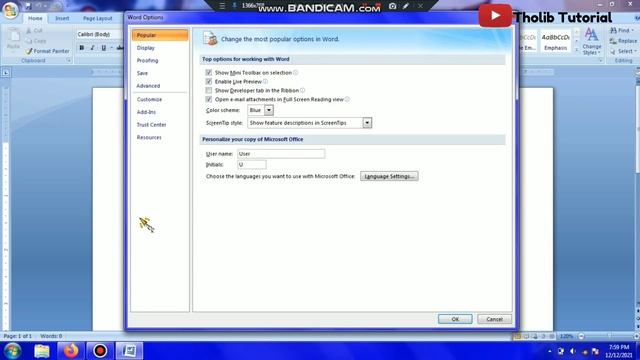640x360 pixels.
Task: Click the volume speaker tray icon
Action: tap(573, 351)
